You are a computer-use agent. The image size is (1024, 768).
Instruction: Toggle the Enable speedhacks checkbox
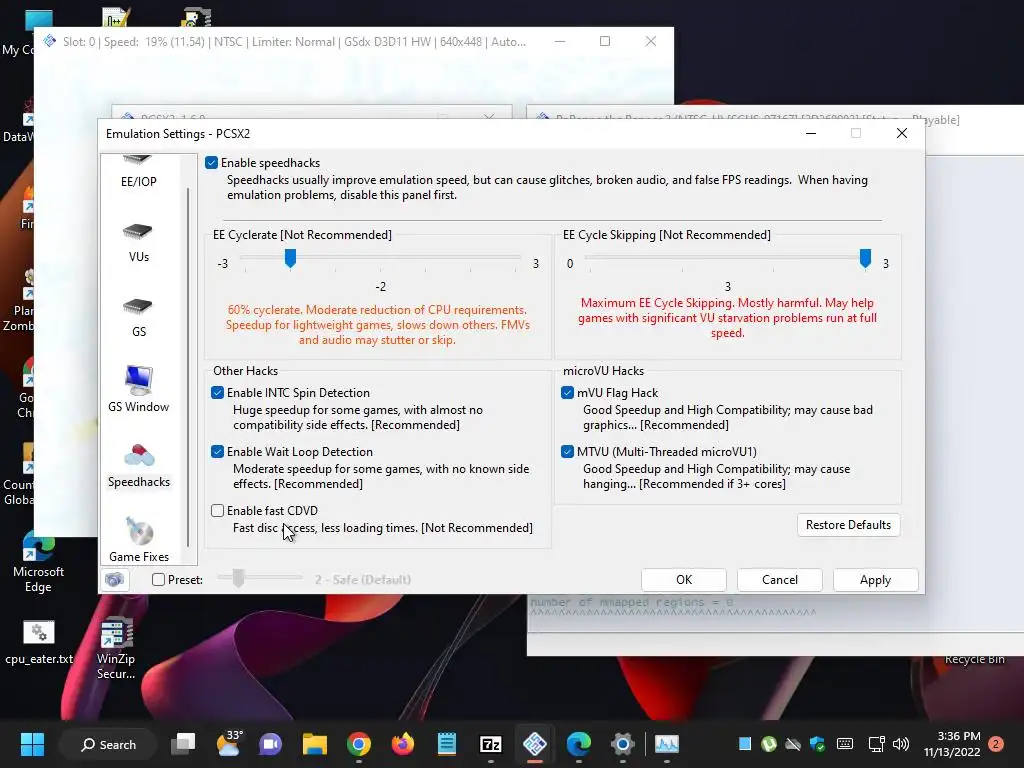click(x=211, y=163)
